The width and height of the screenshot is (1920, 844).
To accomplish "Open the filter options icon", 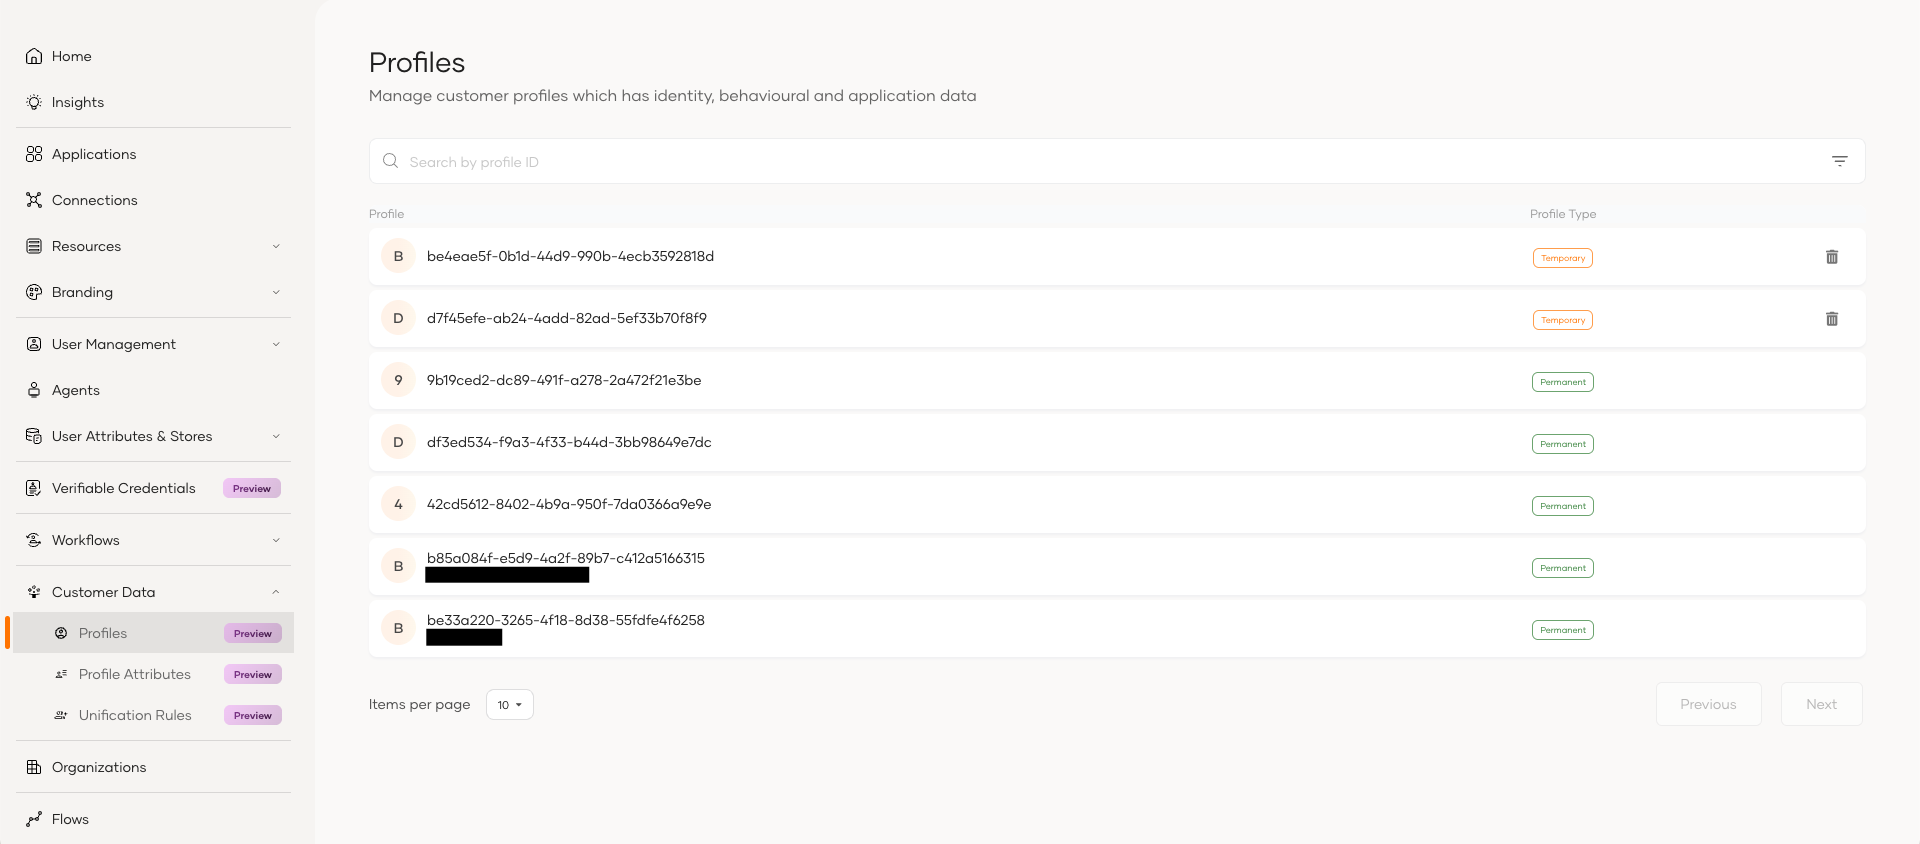I will 1839,161.
